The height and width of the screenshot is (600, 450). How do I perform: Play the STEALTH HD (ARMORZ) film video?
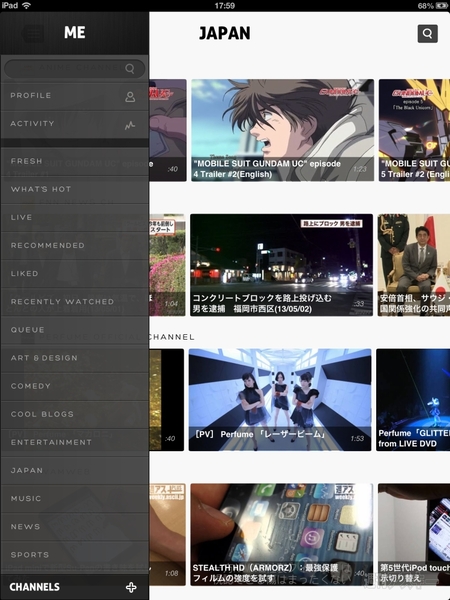pos(282,535)
